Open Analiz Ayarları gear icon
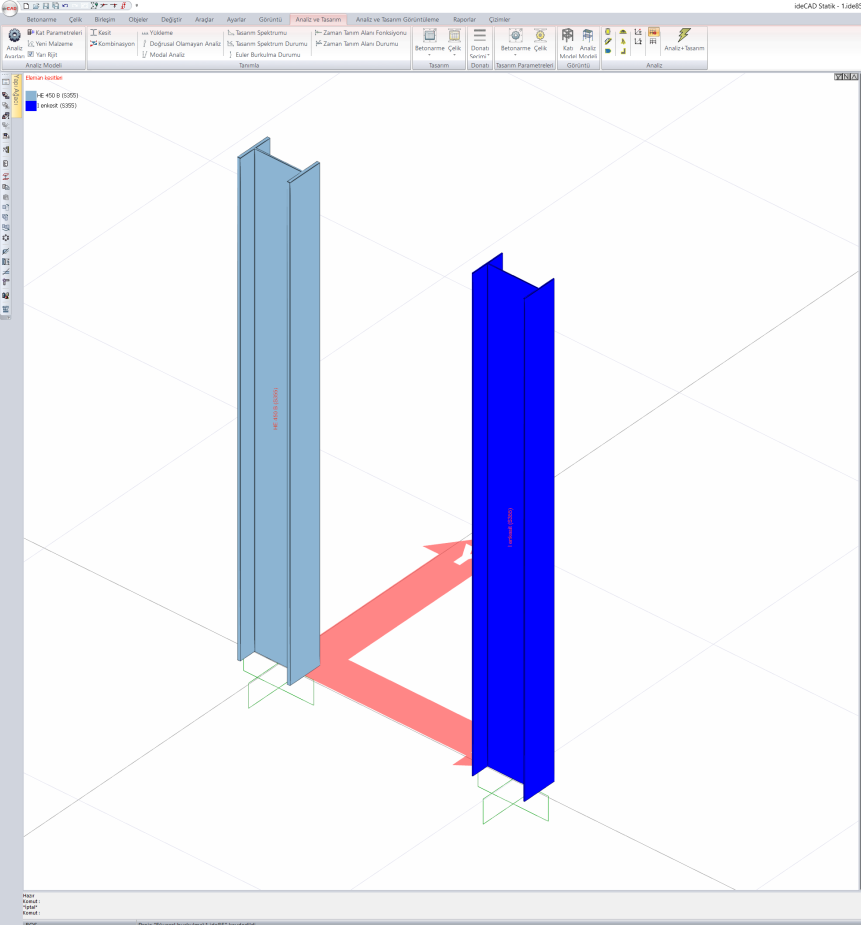861x925 pixels. pos(14,35)
